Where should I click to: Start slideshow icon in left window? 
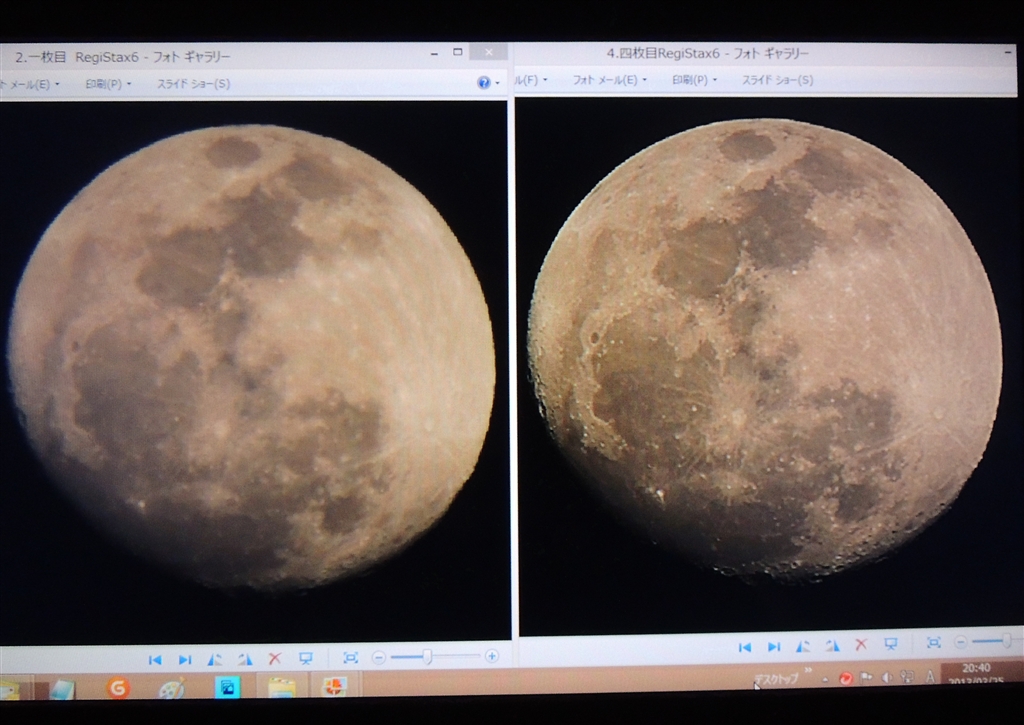(305, 658)
